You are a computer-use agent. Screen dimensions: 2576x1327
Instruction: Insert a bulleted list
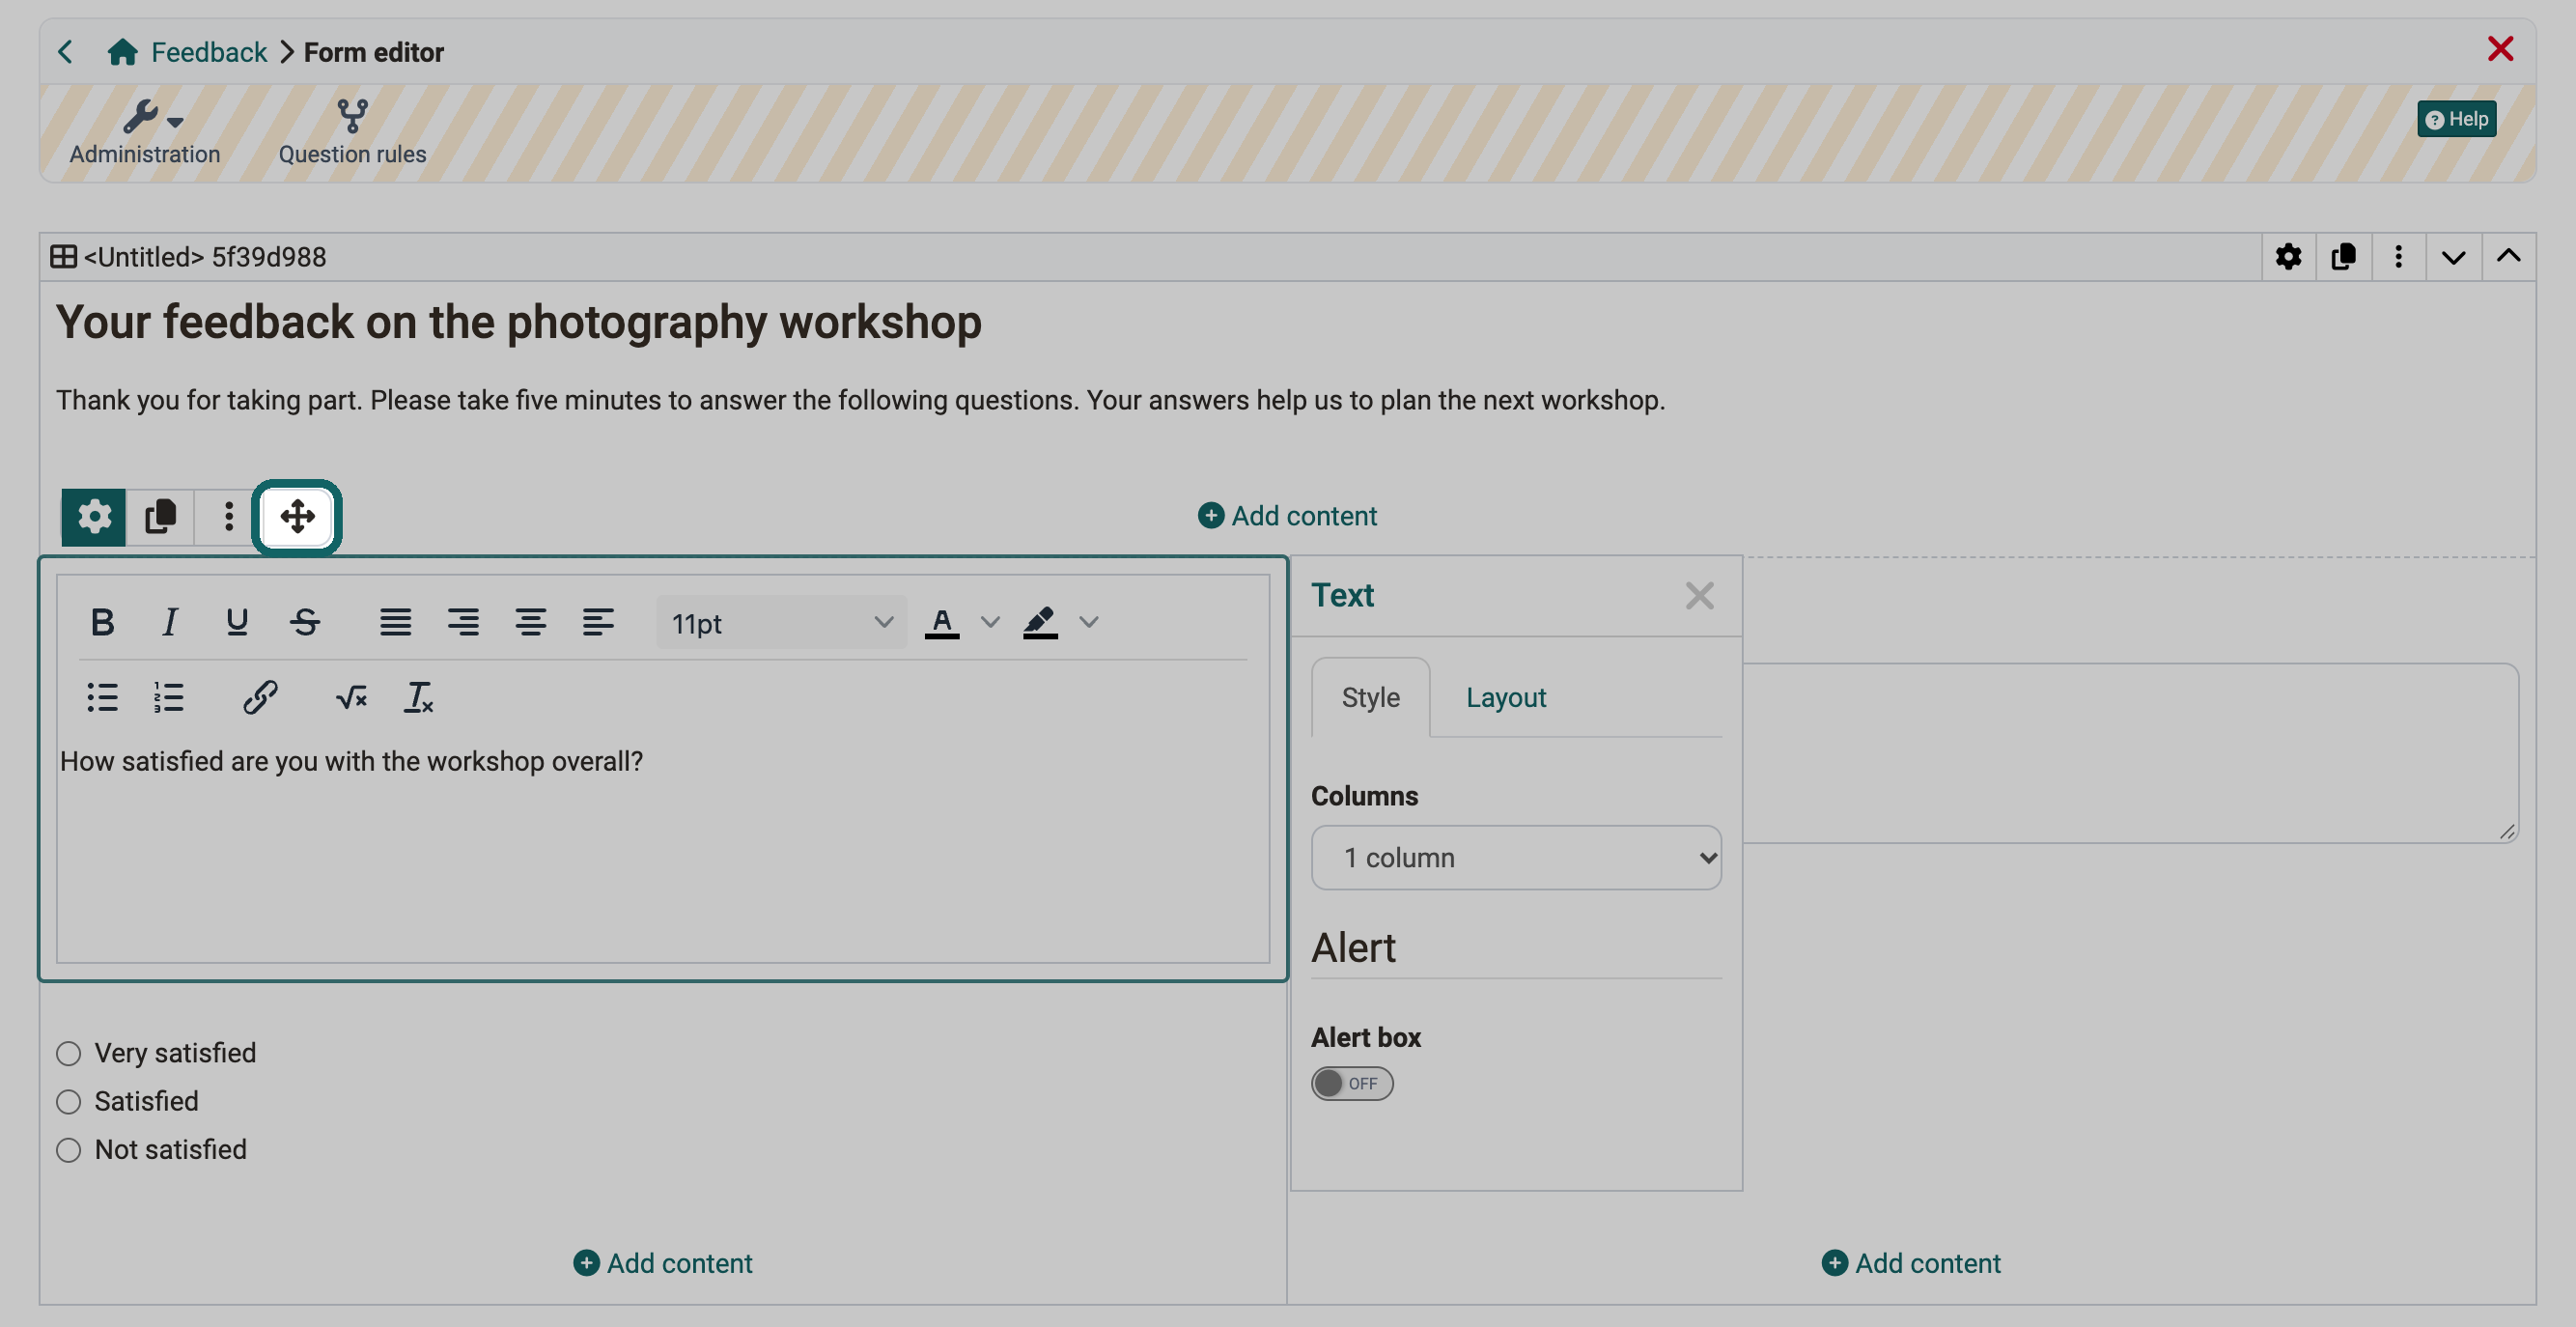[x=102, y=697]
